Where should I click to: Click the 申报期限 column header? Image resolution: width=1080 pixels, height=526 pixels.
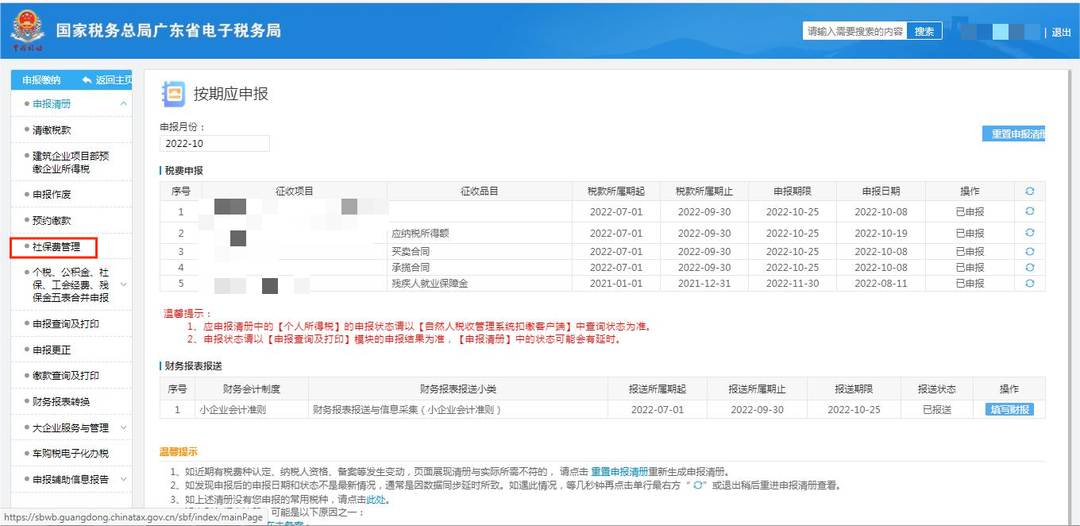point(792,191)
